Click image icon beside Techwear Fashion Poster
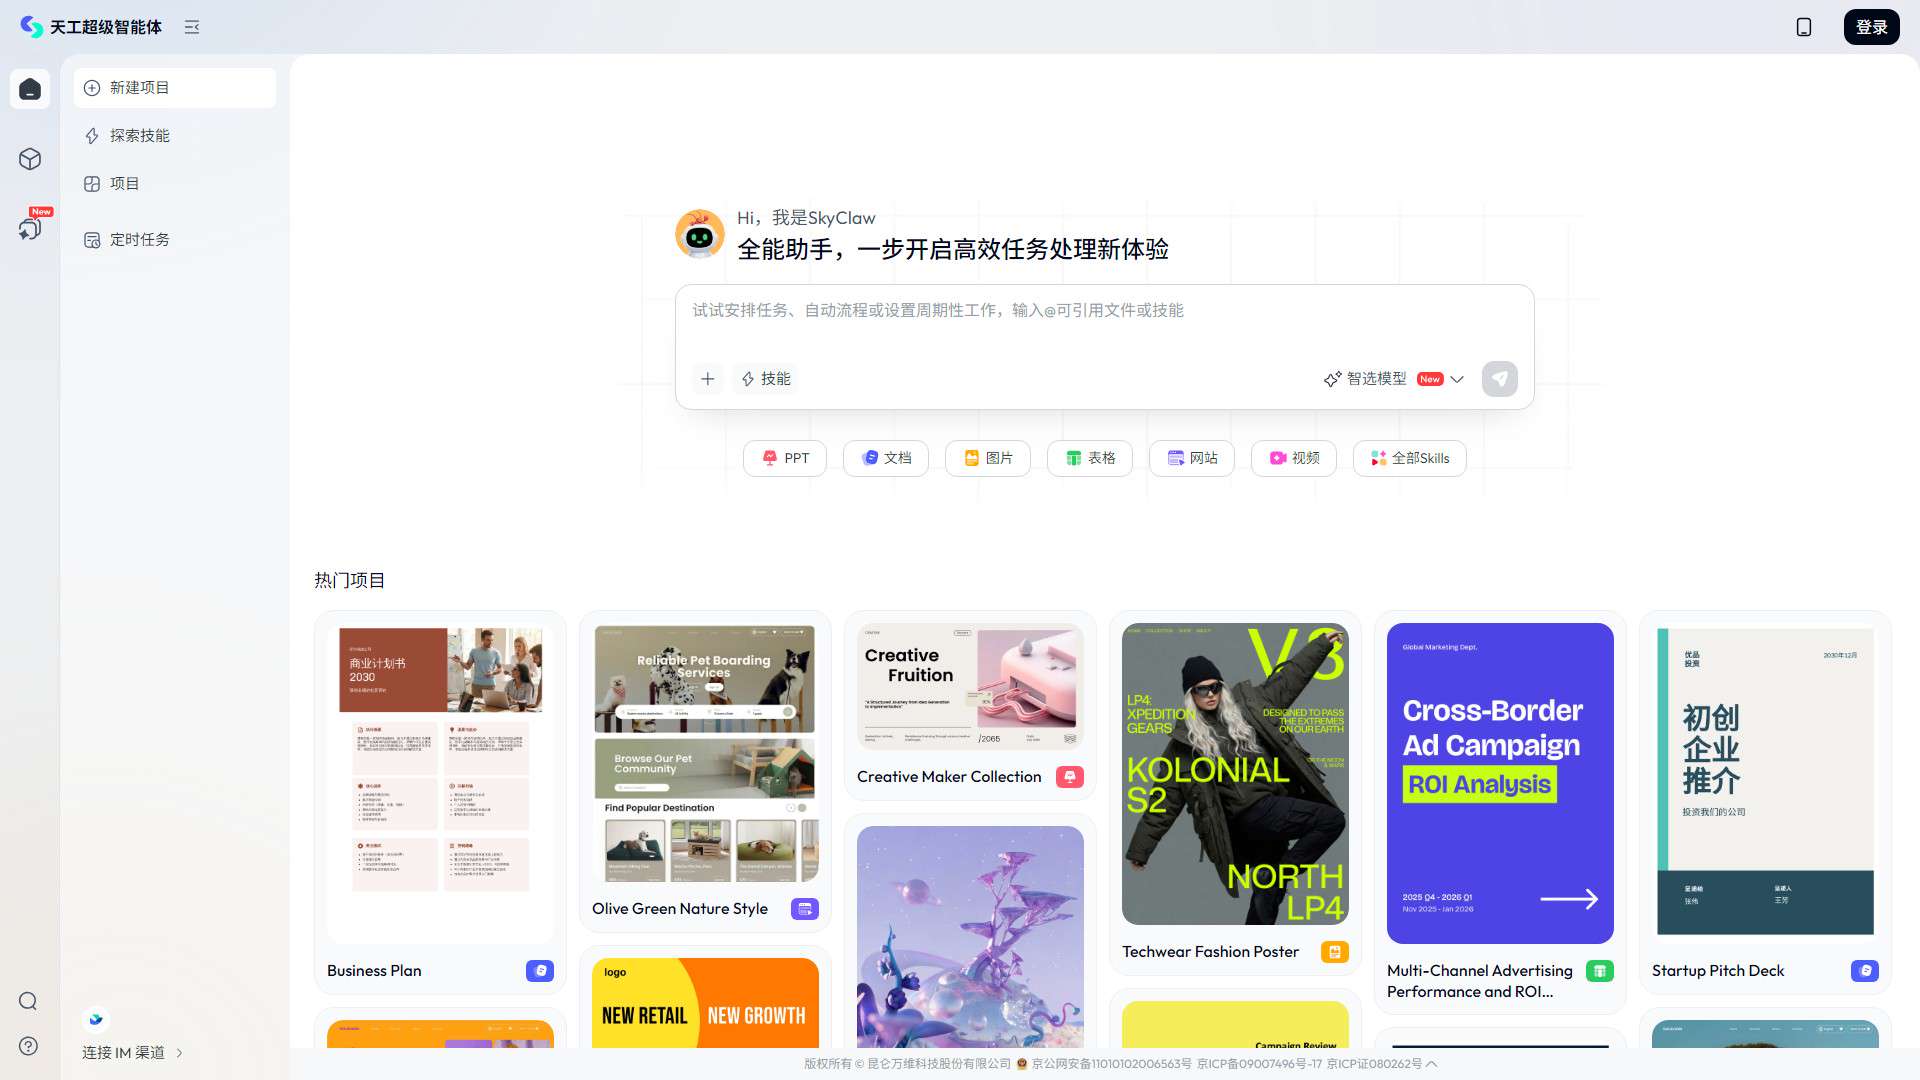 (1335, 952)
